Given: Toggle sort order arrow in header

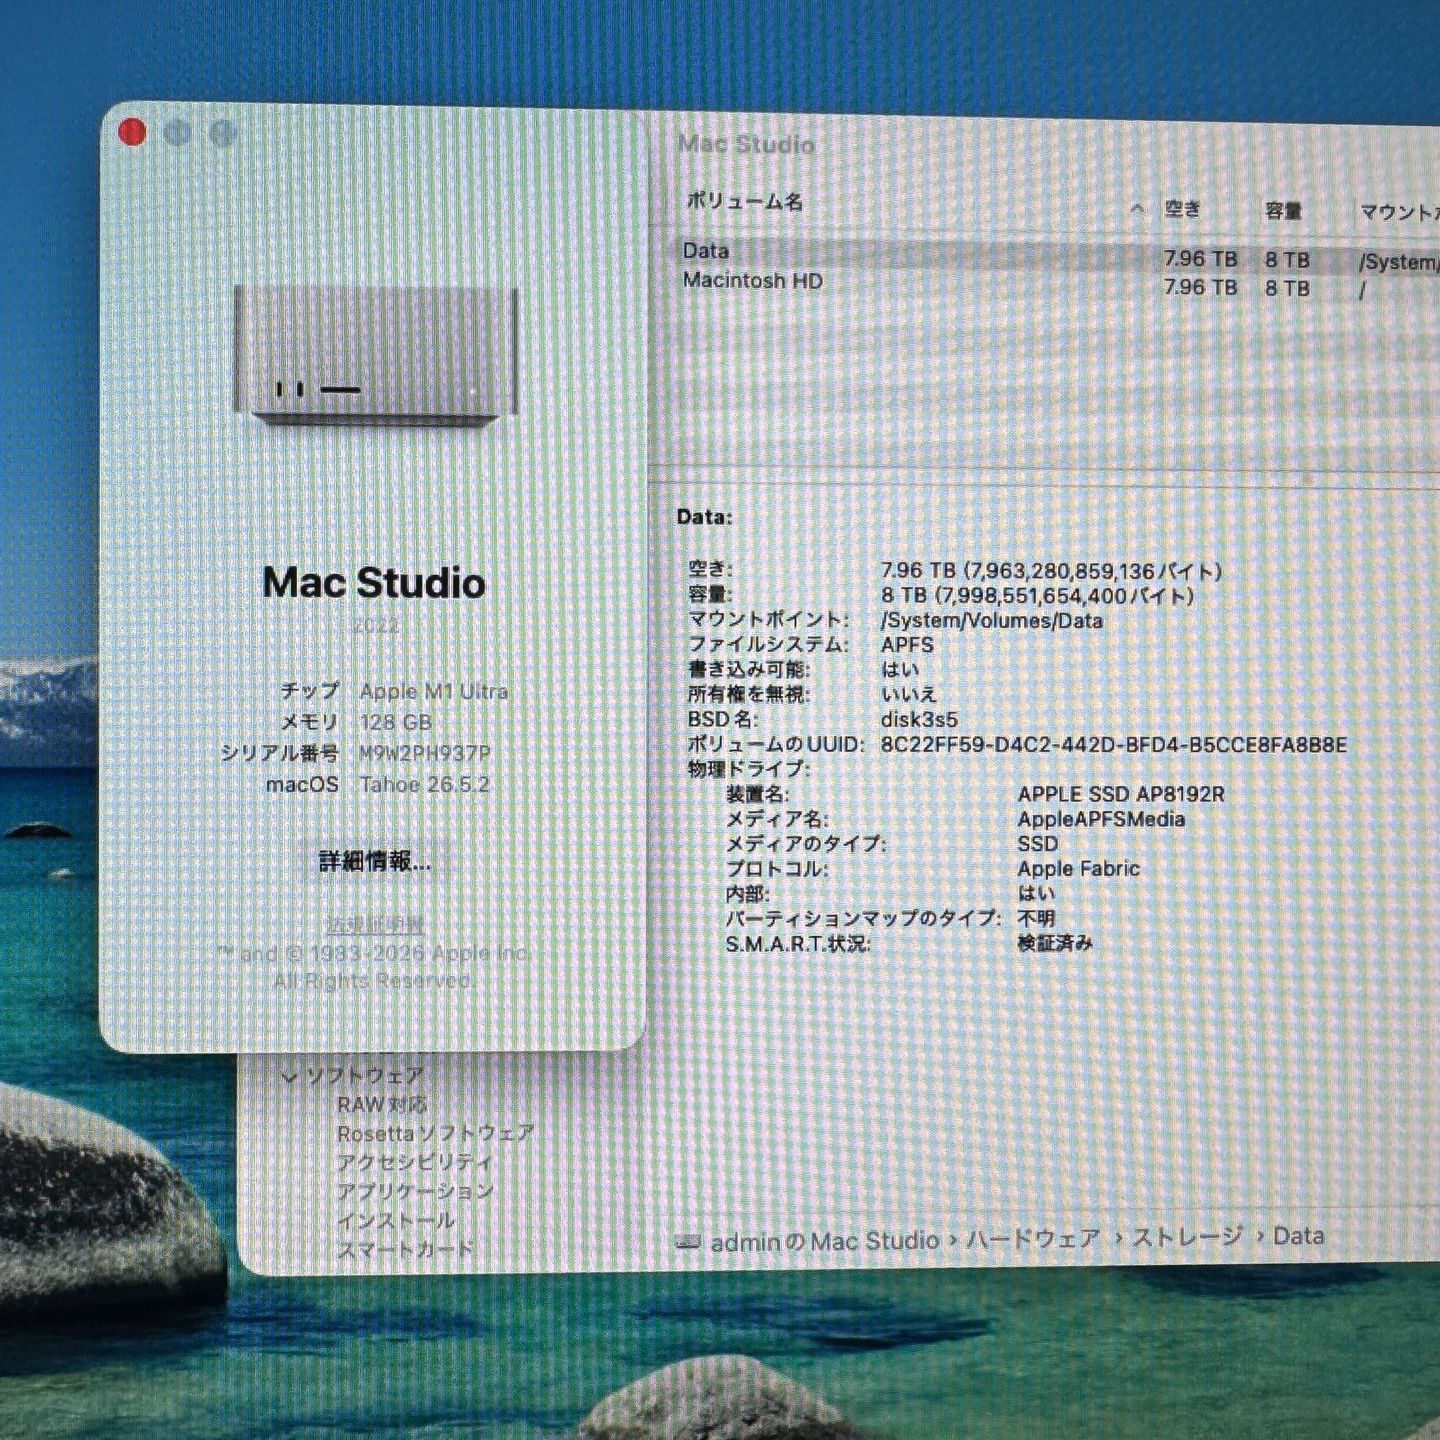Looking at the screenshot, I should coord(1137,208).
